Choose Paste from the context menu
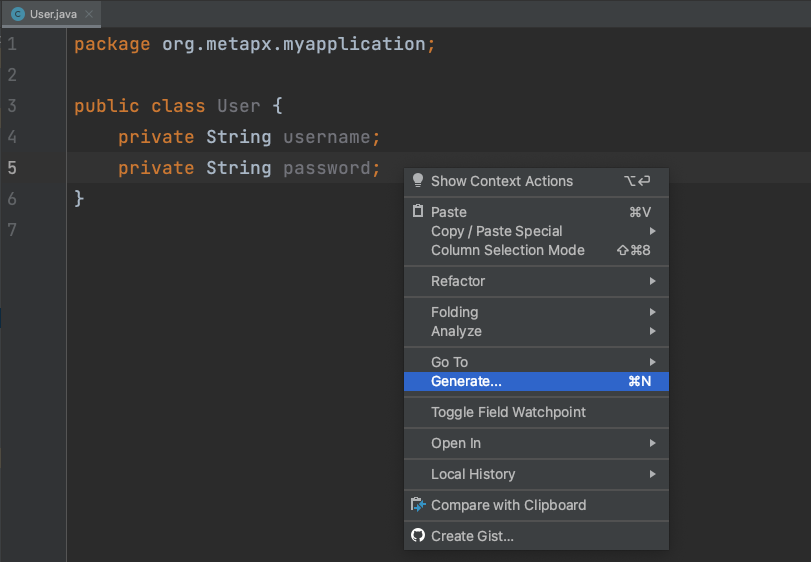811x562 pixels. pos(536,212)
